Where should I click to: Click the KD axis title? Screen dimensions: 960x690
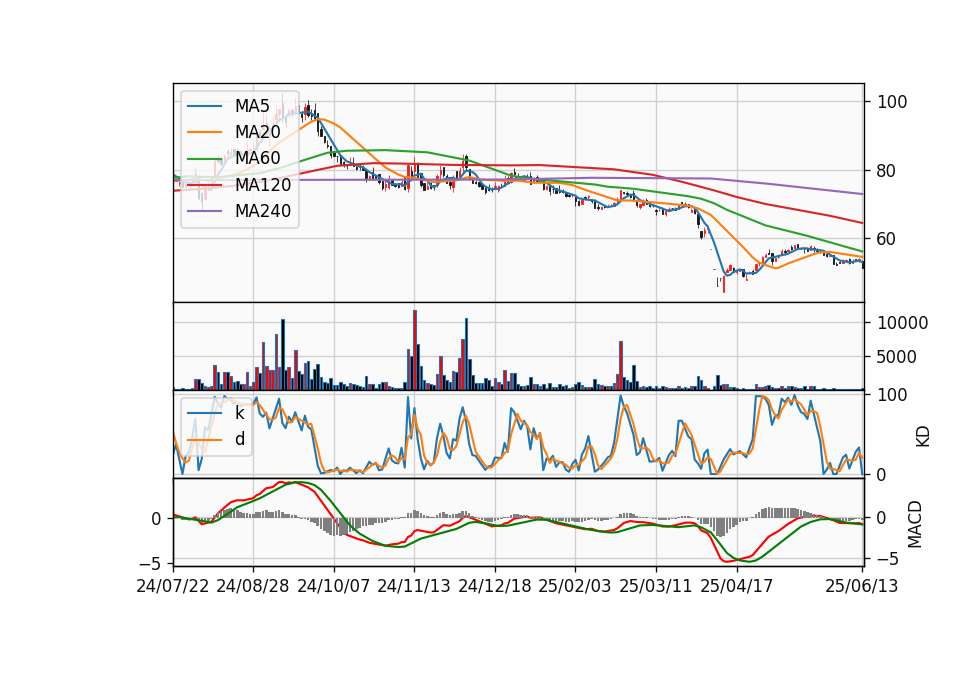coord(923,436)
